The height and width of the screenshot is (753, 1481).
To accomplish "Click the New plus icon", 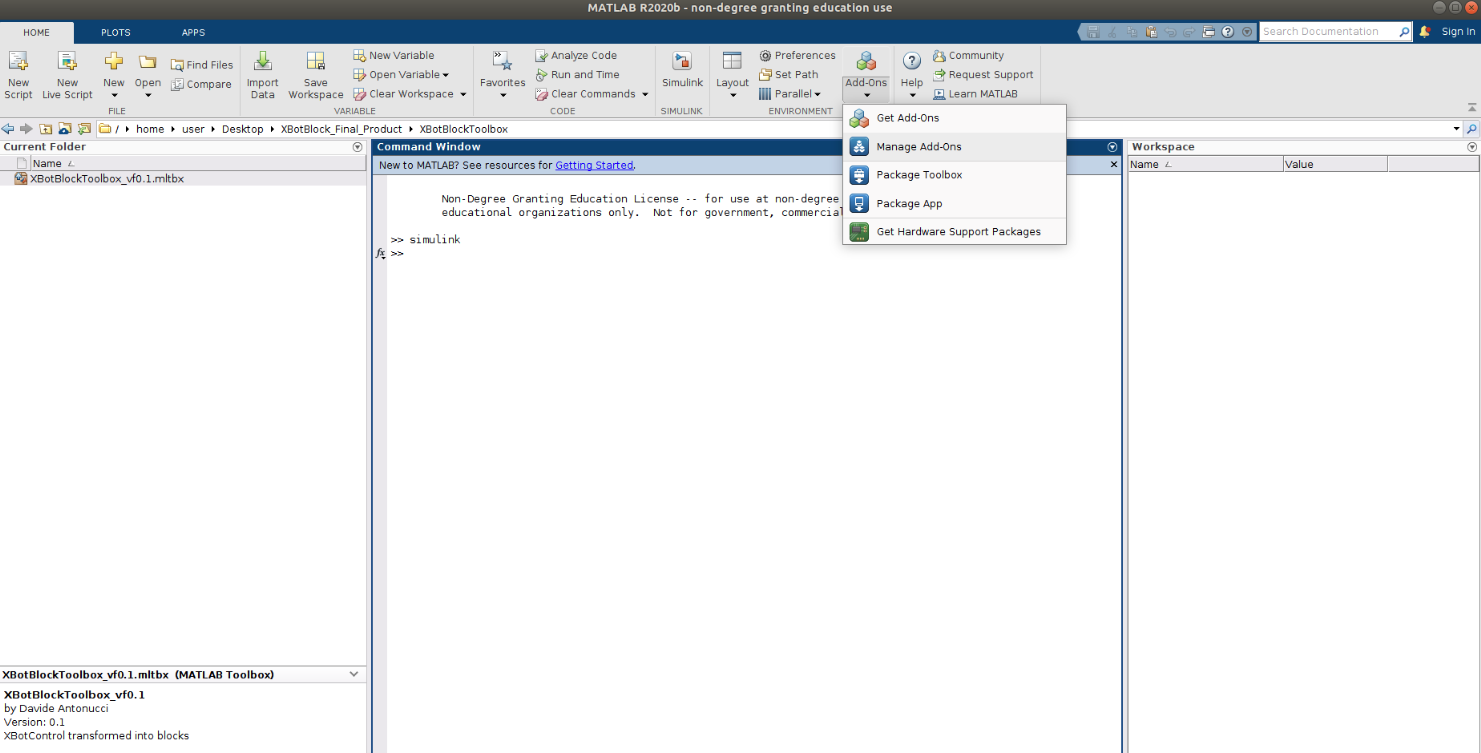I will pos(114,63).
